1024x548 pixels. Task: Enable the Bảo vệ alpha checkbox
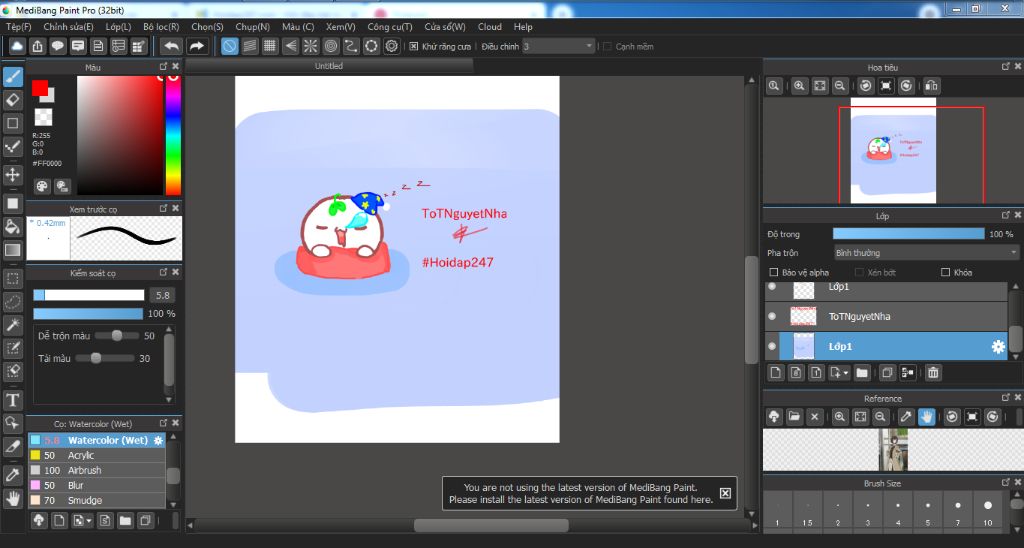point(773,272)
